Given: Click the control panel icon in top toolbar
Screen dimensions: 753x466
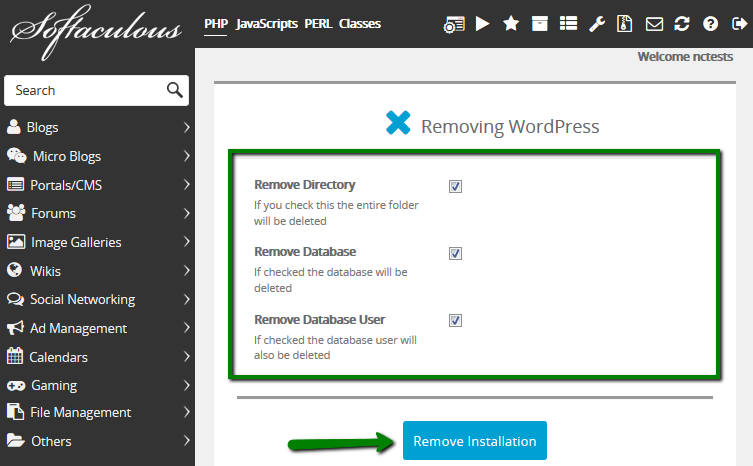Looking at the screenshot, I should coord(453,24).
